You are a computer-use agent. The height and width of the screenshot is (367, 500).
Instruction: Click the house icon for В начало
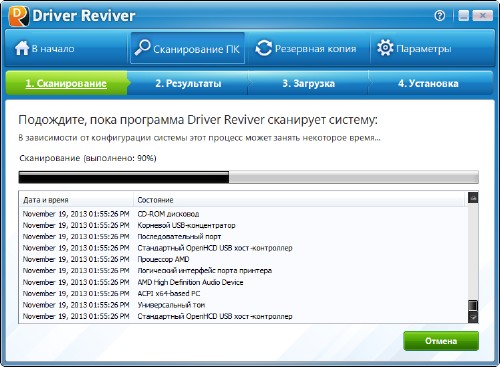pos(22,48)
